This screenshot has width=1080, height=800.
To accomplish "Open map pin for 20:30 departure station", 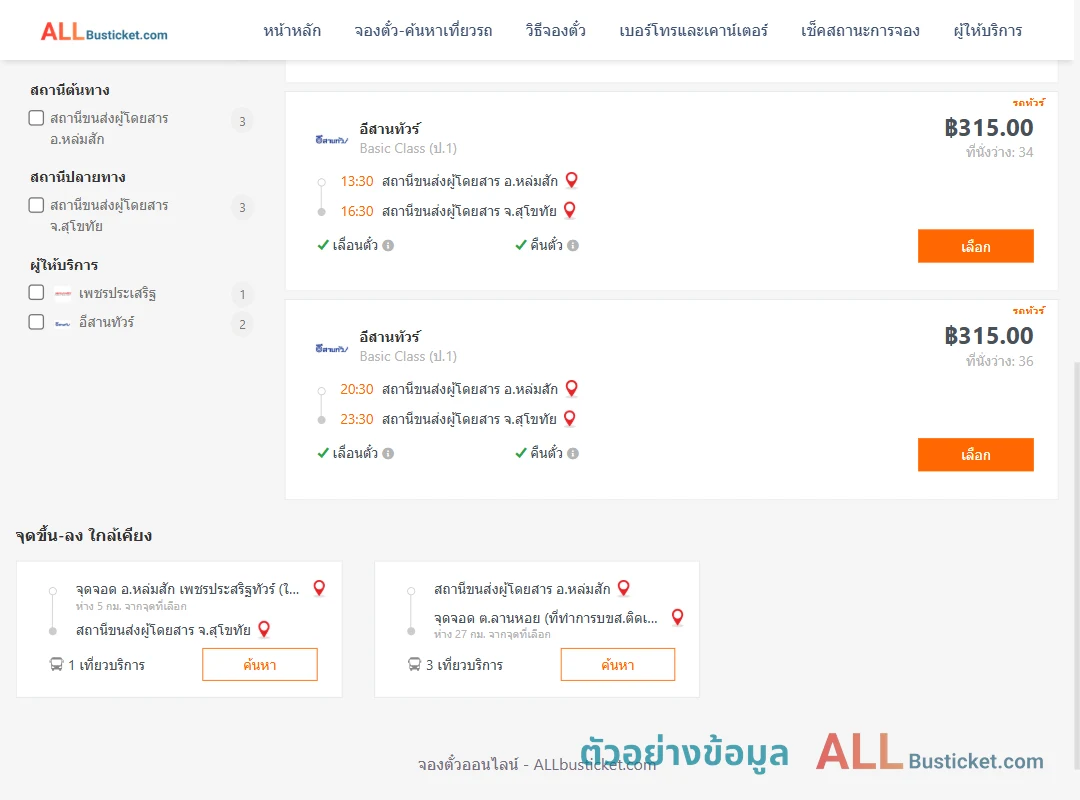I will (x=571, y=389).
